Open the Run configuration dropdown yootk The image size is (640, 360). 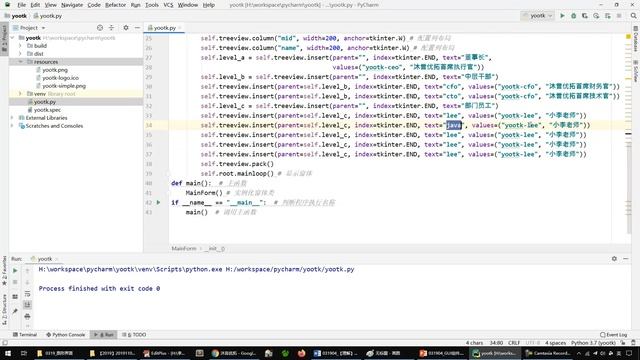click(538, 16)
